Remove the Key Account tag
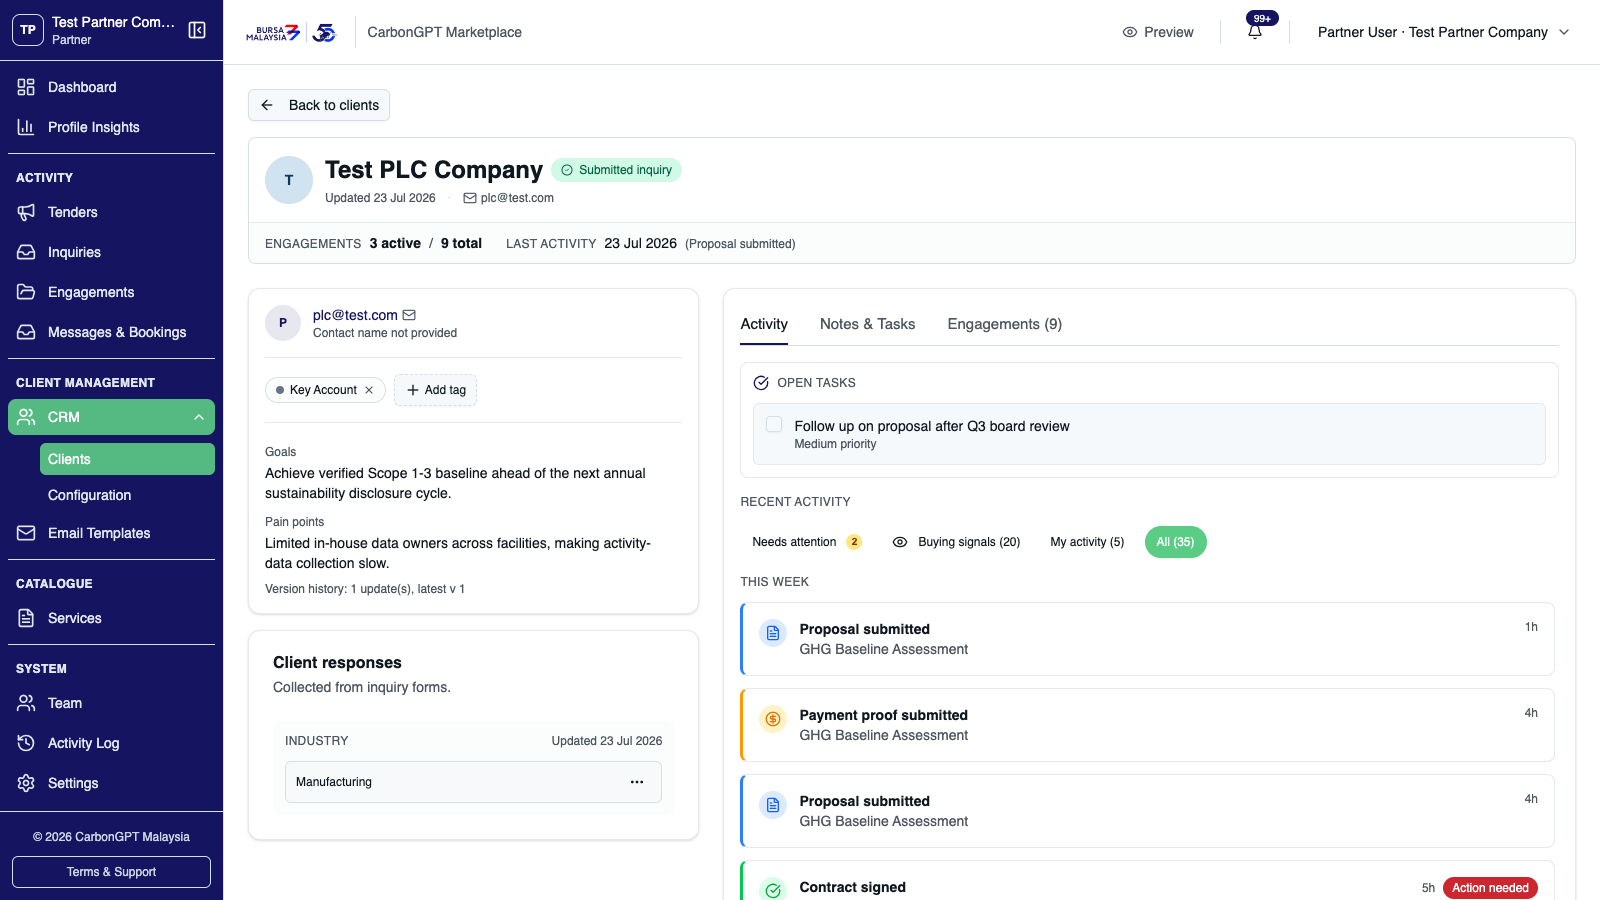This screenshot has height=900, width=1600. pyautogui.click(x=369, y=390)
